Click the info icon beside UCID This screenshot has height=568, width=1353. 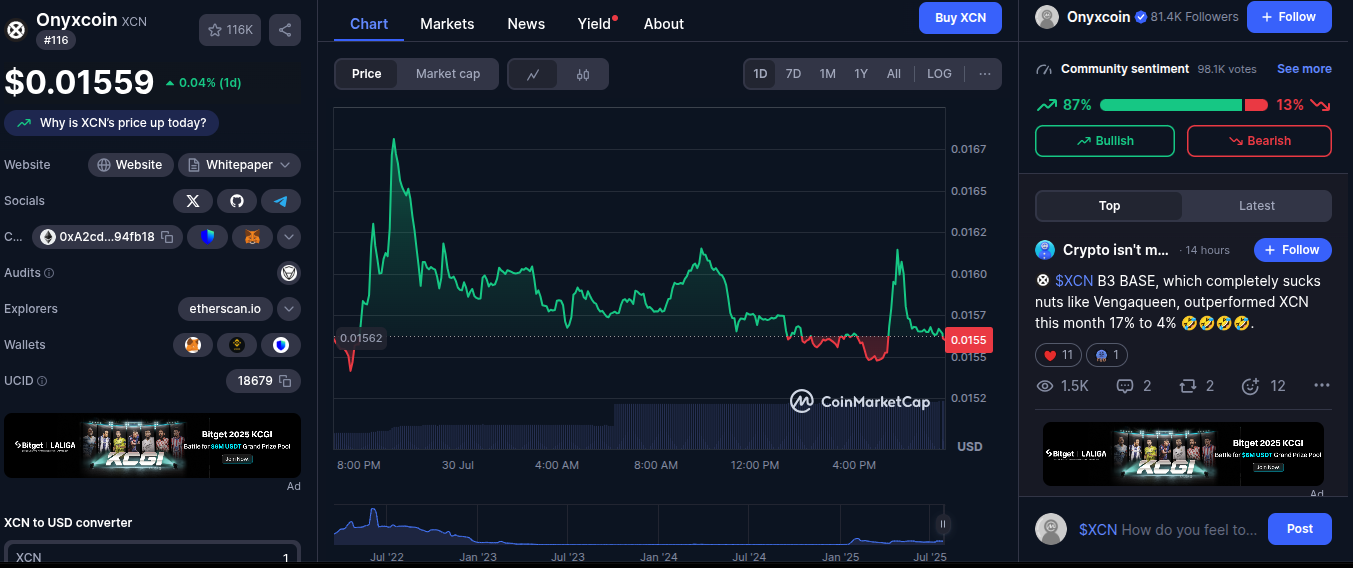tap(42, 381)
